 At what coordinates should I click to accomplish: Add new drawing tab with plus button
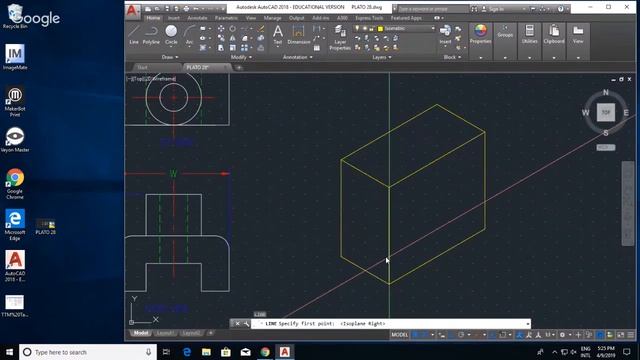coord(239,67)
